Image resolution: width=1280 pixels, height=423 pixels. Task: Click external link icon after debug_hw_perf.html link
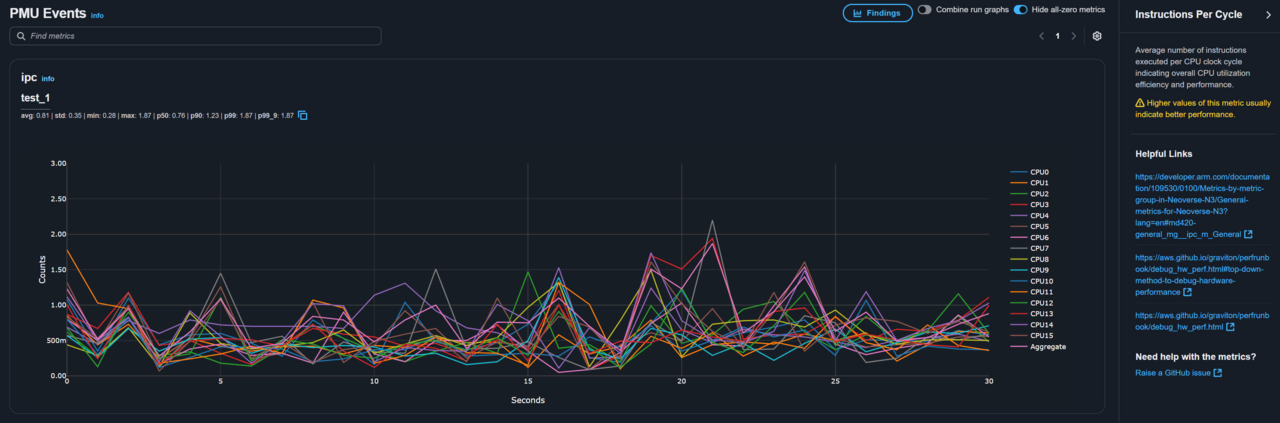(1229, 327)
